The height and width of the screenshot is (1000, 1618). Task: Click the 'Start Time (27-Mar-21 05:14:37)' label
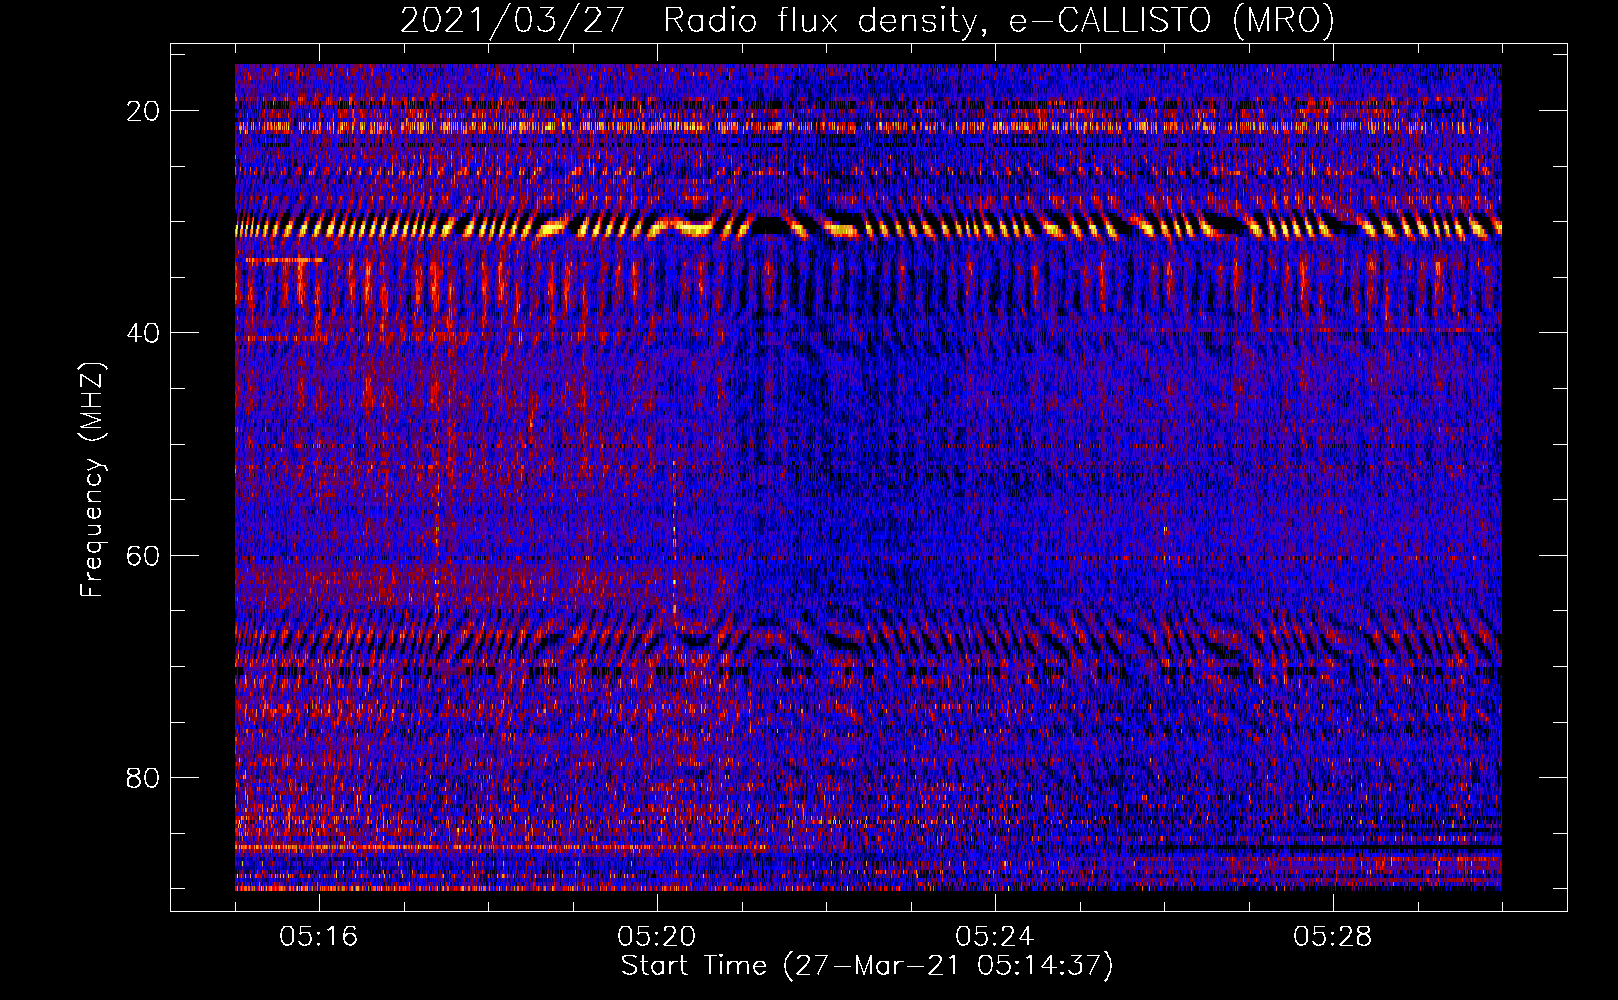click(867, 966)
